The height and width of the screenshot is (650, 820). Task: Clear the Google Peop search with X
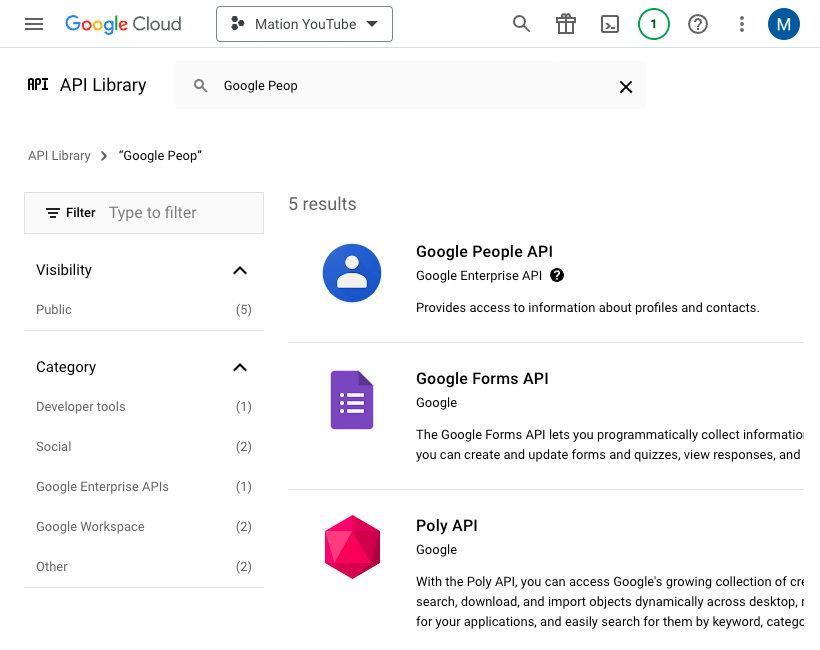[626, 87]
